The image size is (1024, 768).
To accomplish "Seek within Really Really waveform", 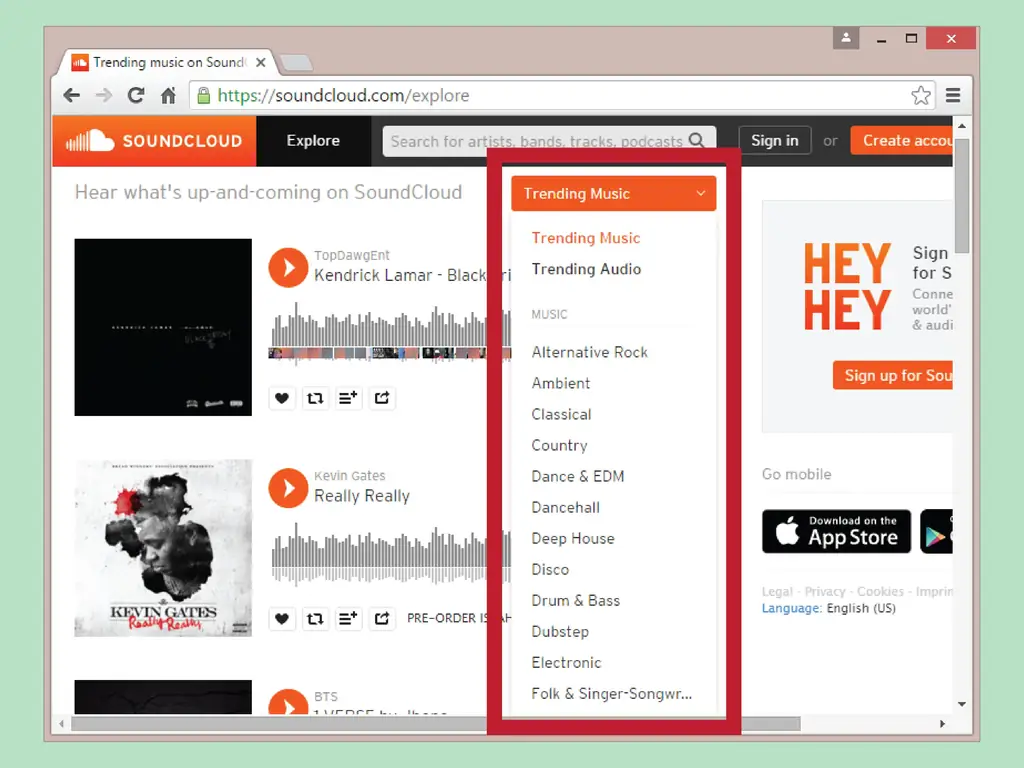I will pos(390,552).
